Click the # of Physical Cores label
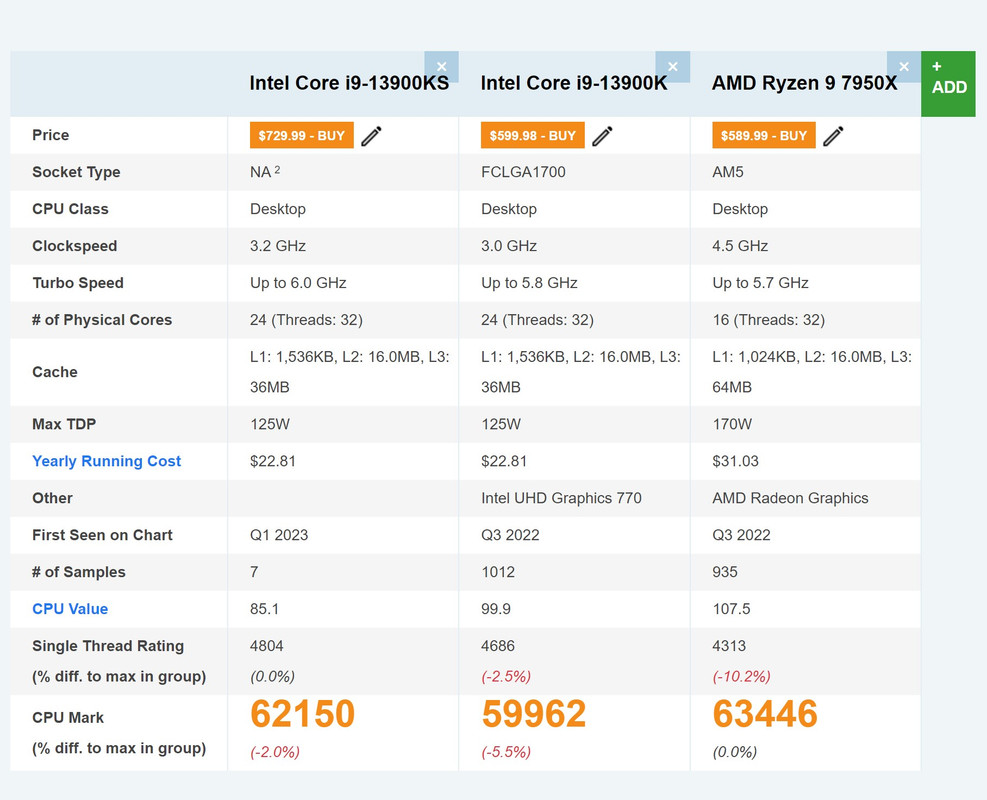The image size is (987, 800). pyautogui.click(x=102, y=320)
